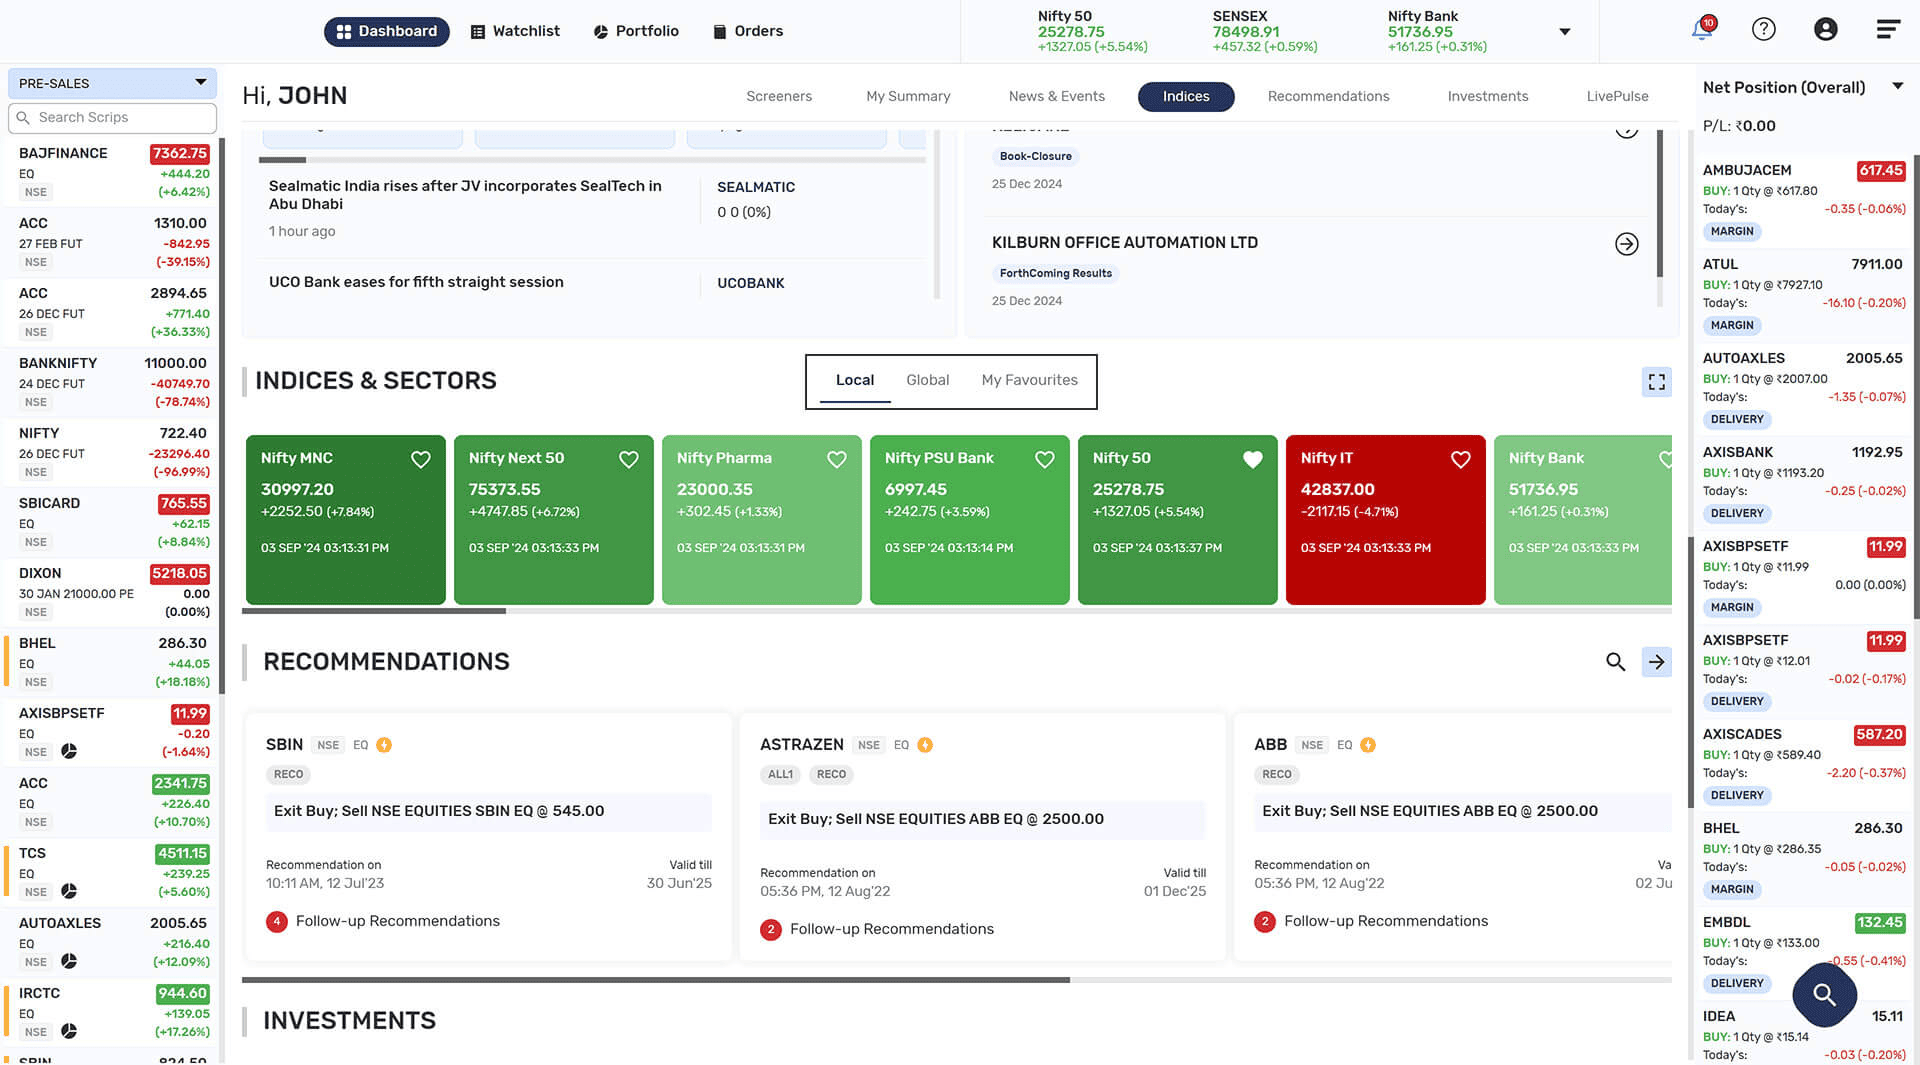Open ASTRAZEN Follow-up Recommendations

click(x=892, y=929)
